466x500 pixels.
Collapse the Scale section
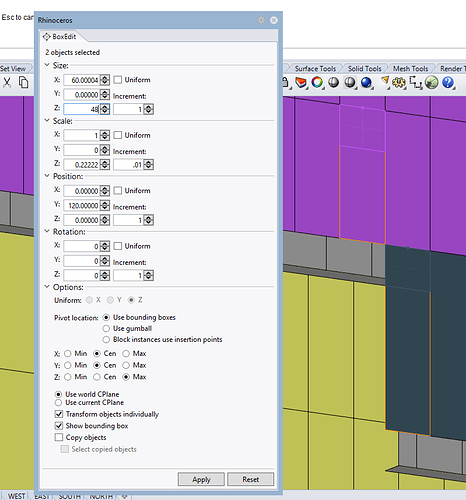(x=47, y=120)
